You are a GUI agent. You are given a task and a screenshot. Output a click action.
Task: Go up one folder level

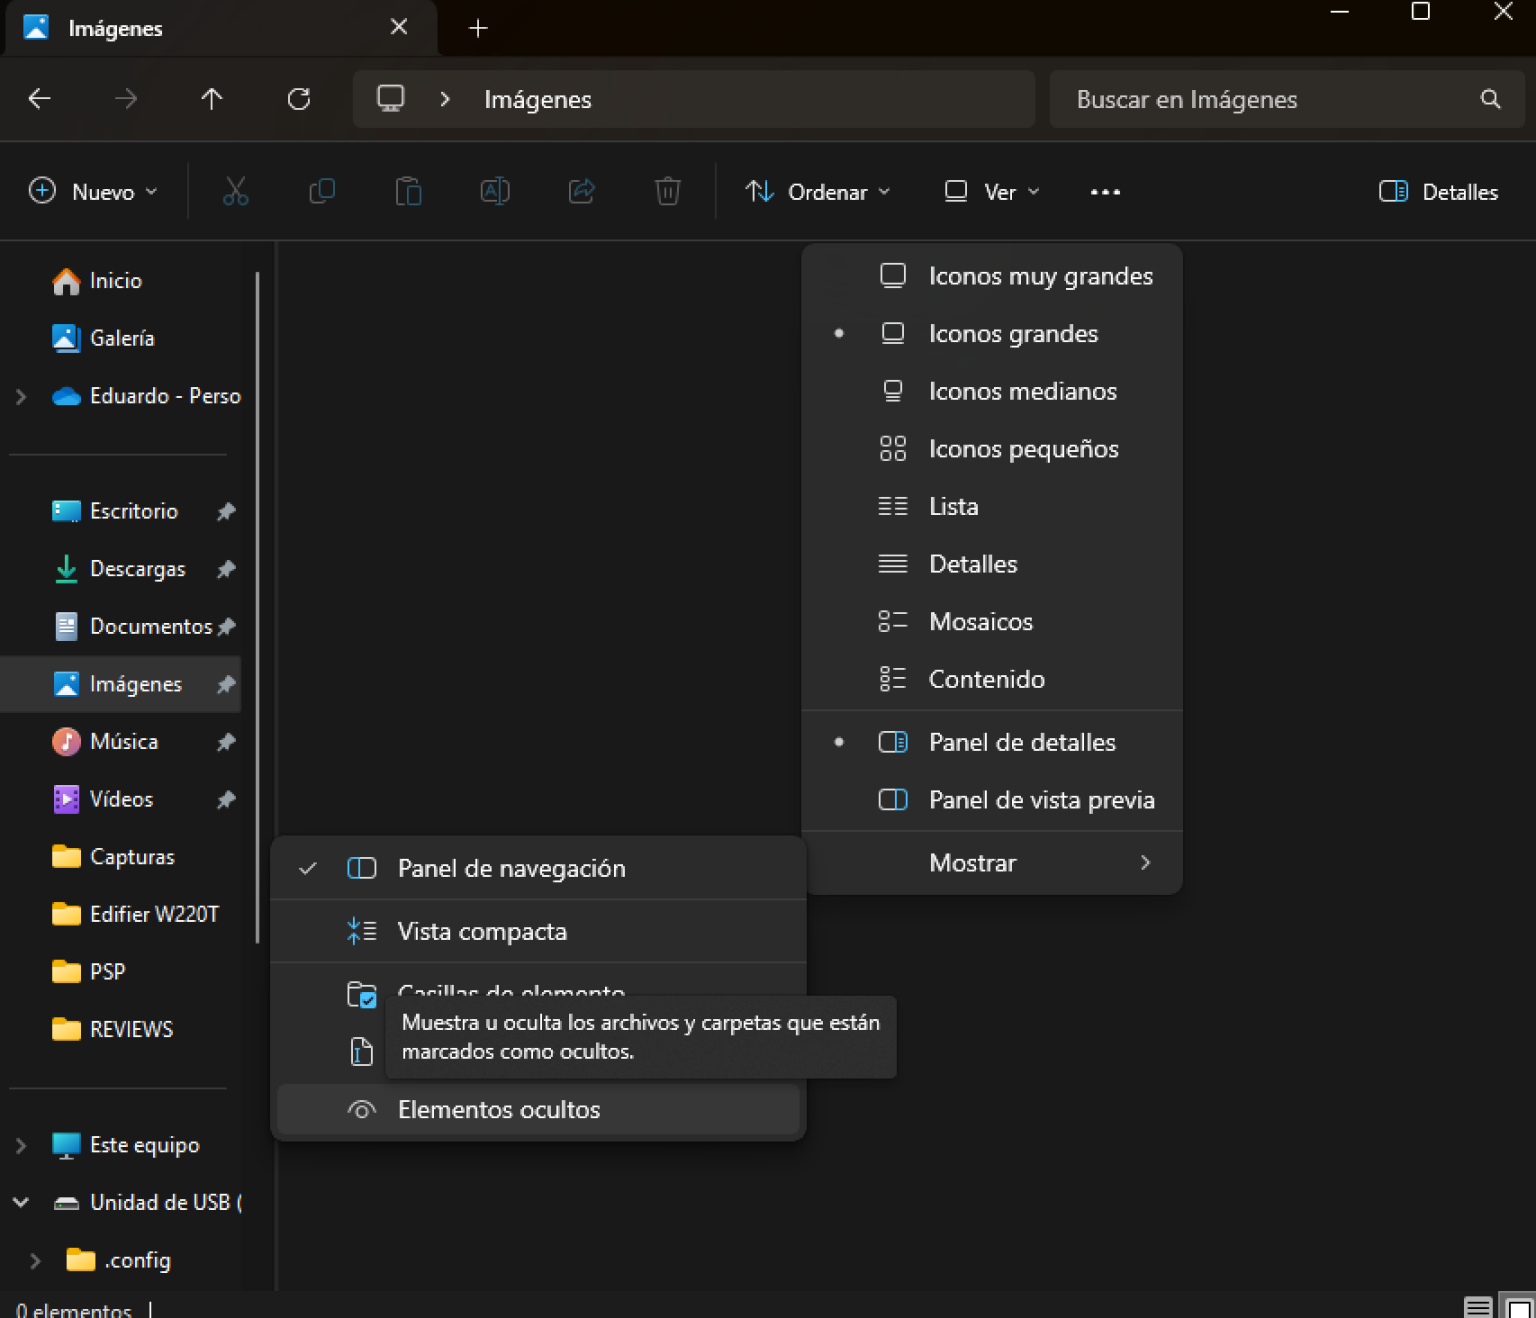(x=211, y=99)
